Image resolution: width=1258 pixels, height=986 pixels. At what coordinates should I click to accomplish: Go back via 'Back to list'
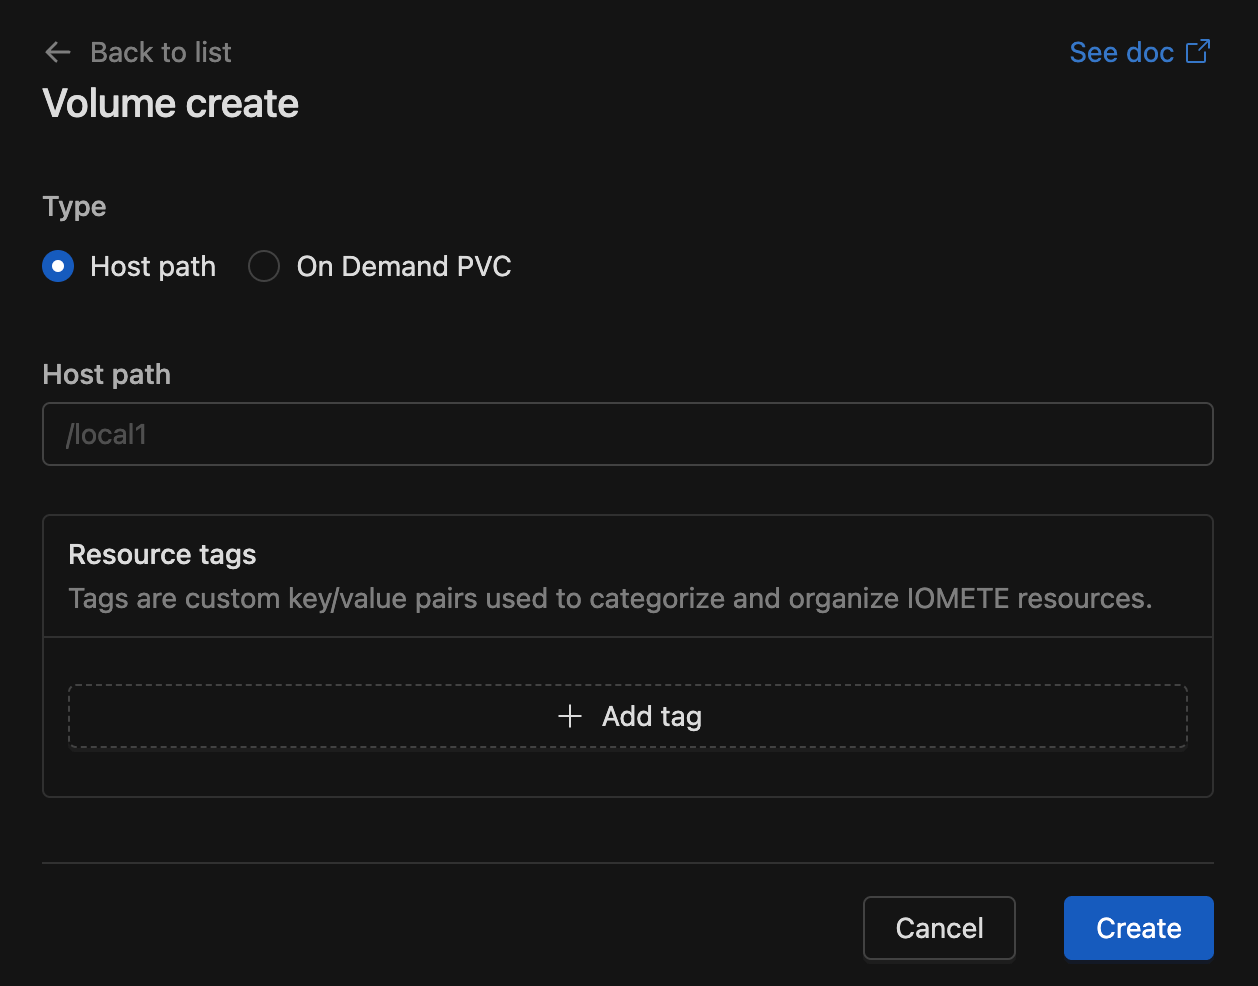coord(160,52)
